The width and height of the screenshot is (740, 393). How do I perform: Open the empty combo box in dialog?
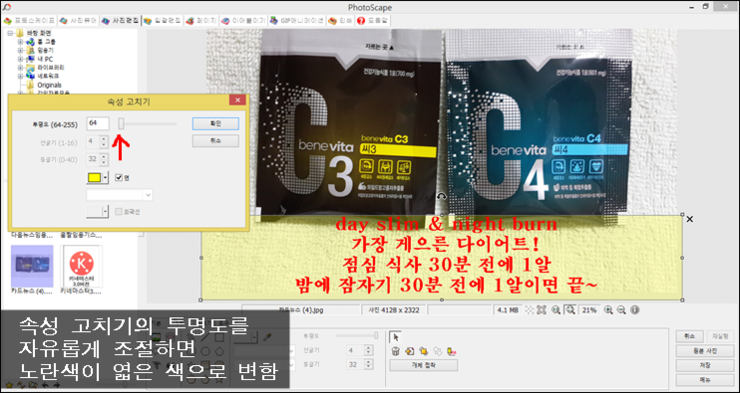119,195
